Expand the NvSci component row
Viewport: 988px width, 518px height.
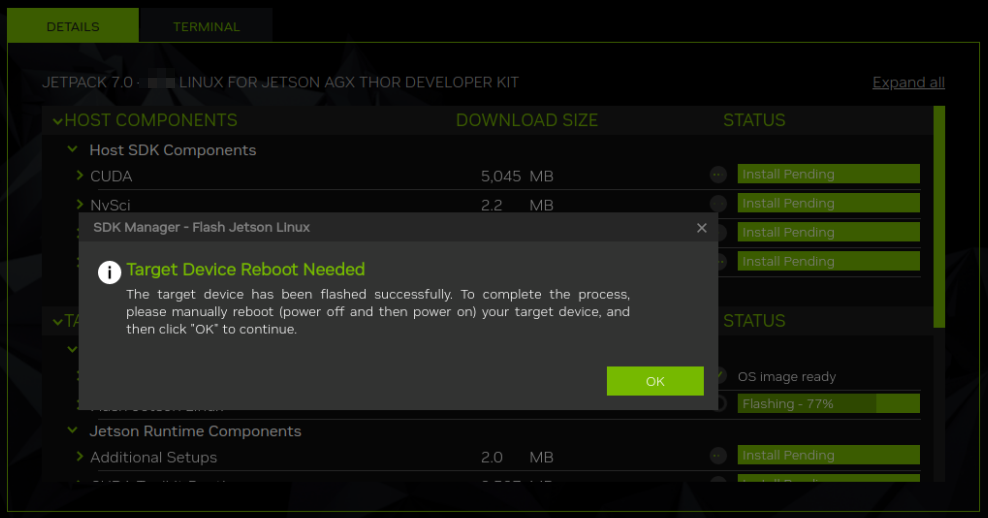pyautogui.click(x=80, y=204)
